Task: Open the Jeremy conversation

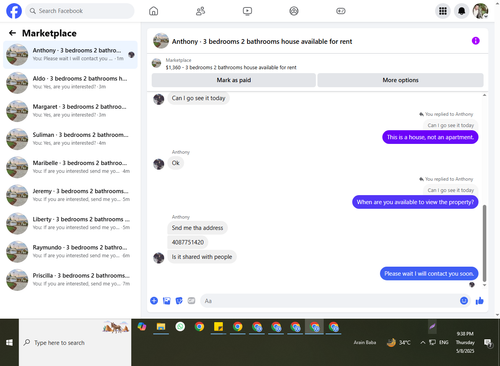Action: (x=70, y=195)
